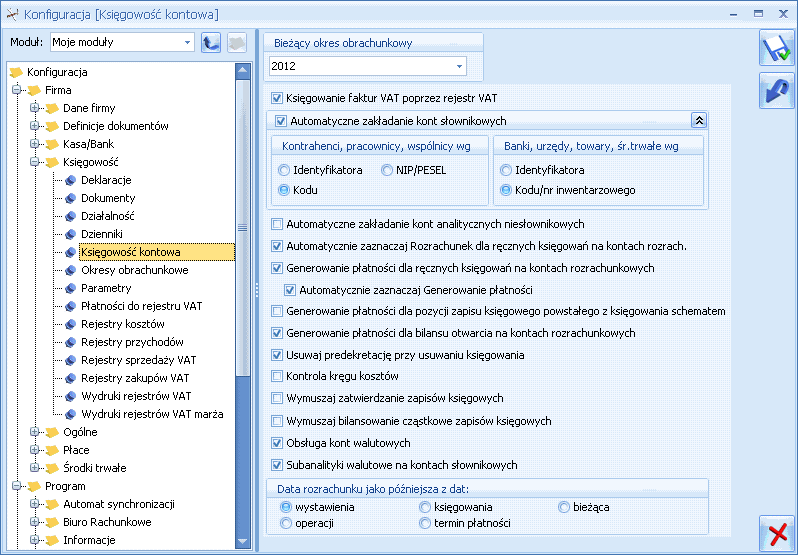Click the Działalność node icon

(71, 216)
